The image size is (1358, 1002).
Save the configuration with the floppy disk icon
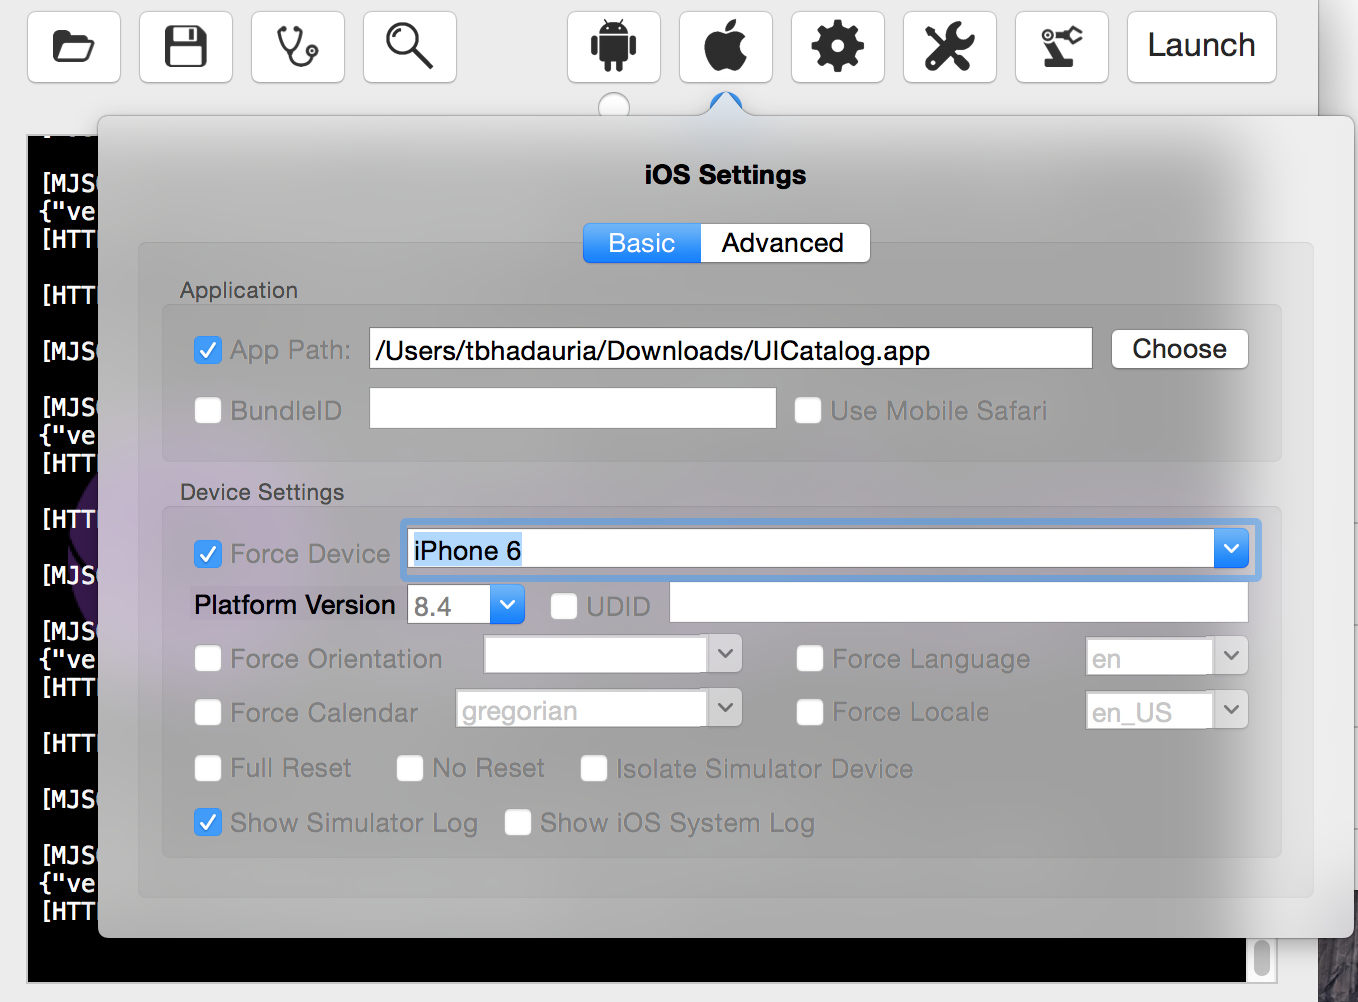(x=186, y=47)
